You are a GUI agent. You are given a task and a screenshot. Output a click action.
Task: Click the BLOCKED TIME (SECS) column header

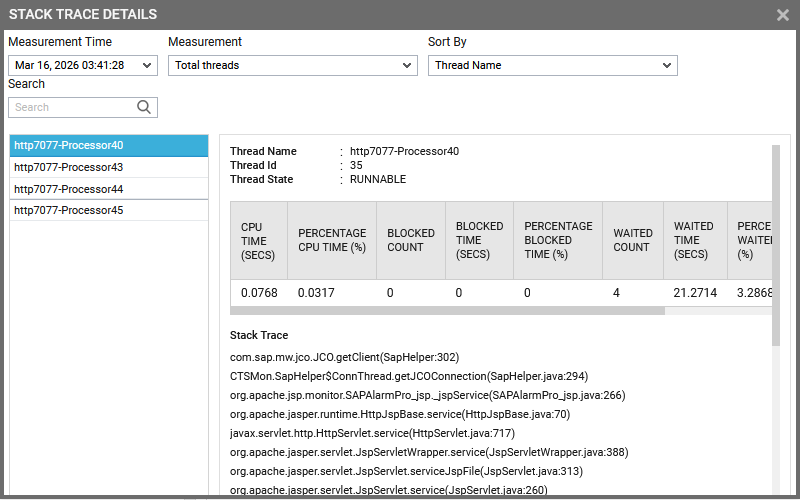tap(479, 240)
